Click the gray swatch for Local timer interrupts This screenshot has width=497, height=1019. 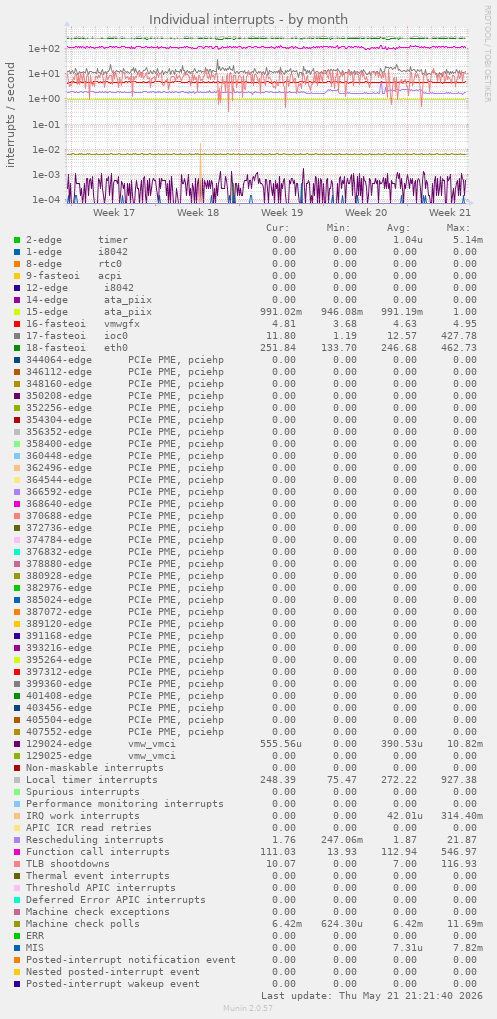17,780
